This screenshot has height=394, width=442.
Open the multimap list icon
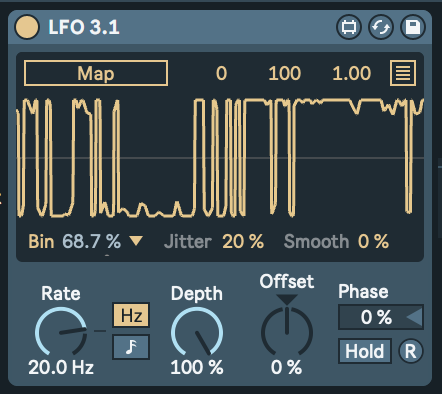403,73
